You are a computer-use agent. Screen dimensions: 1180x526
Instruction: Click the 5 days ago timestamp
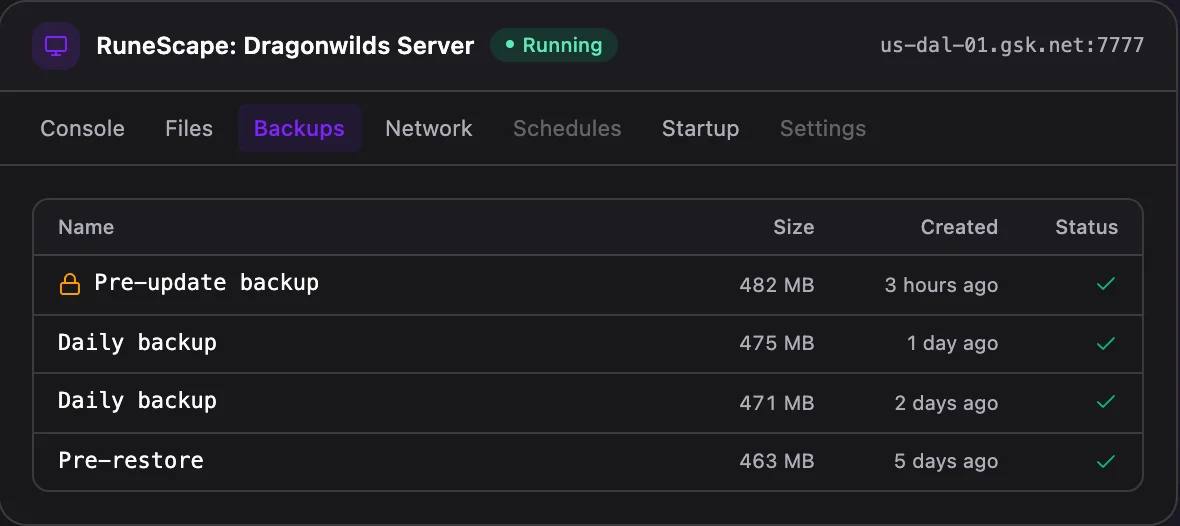pyautogui.click(x=946, y=461)
